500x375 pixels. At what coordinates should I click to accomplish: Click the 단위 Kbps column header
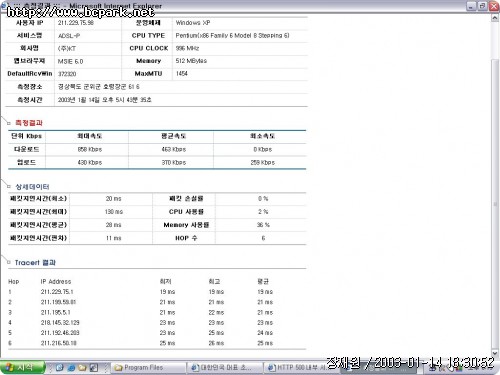[26, 136]
